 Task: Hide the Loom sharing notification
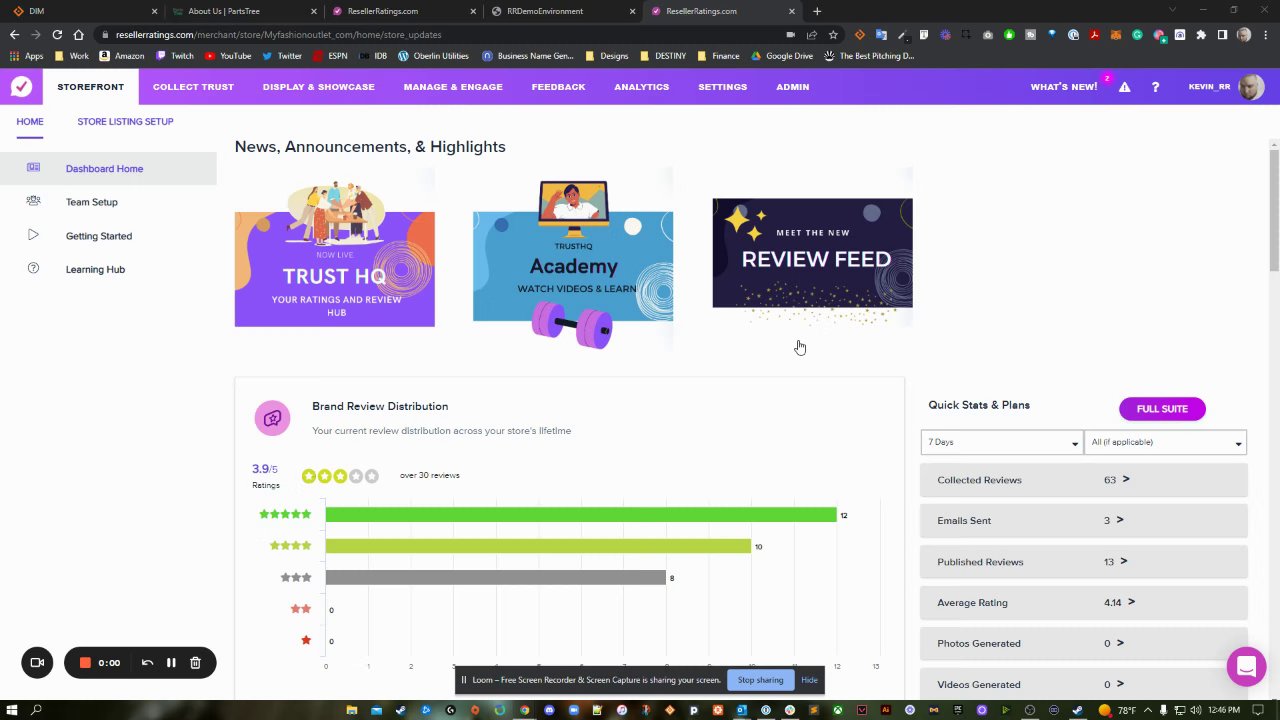(x=809, y=680)
